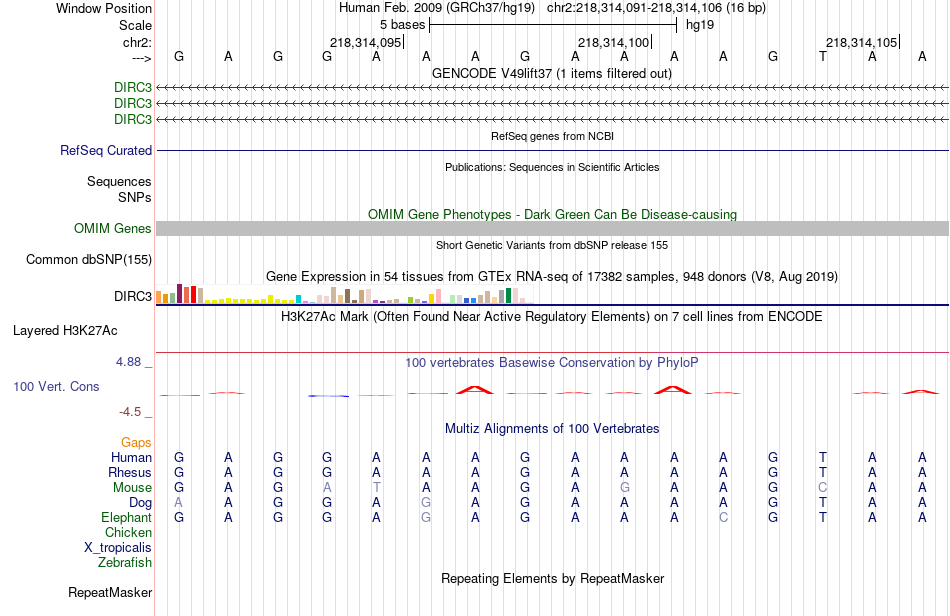
Task: Click the 5 bases scale bar
Action: click(x=553, y=25)
